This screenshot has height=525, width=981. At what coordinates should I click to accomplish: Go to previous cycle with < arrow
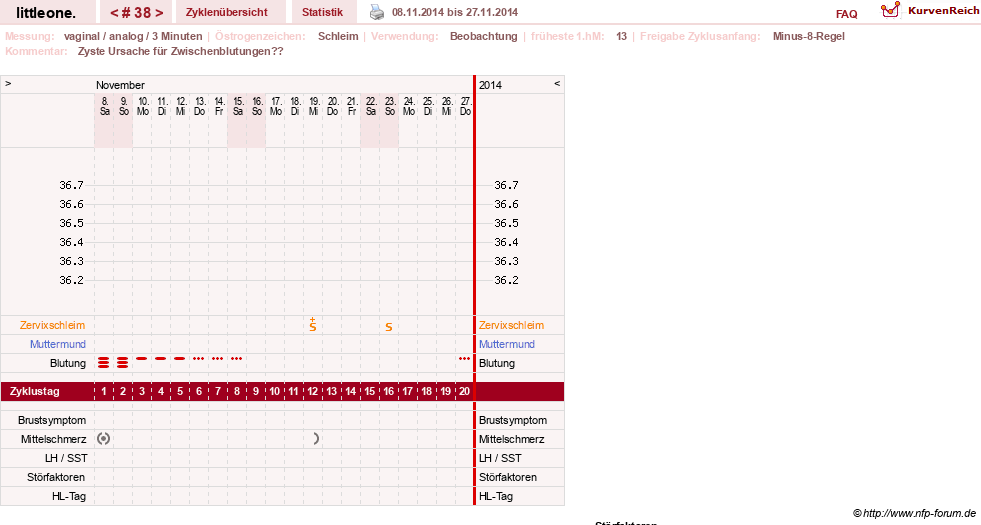(x=114, y=13)
